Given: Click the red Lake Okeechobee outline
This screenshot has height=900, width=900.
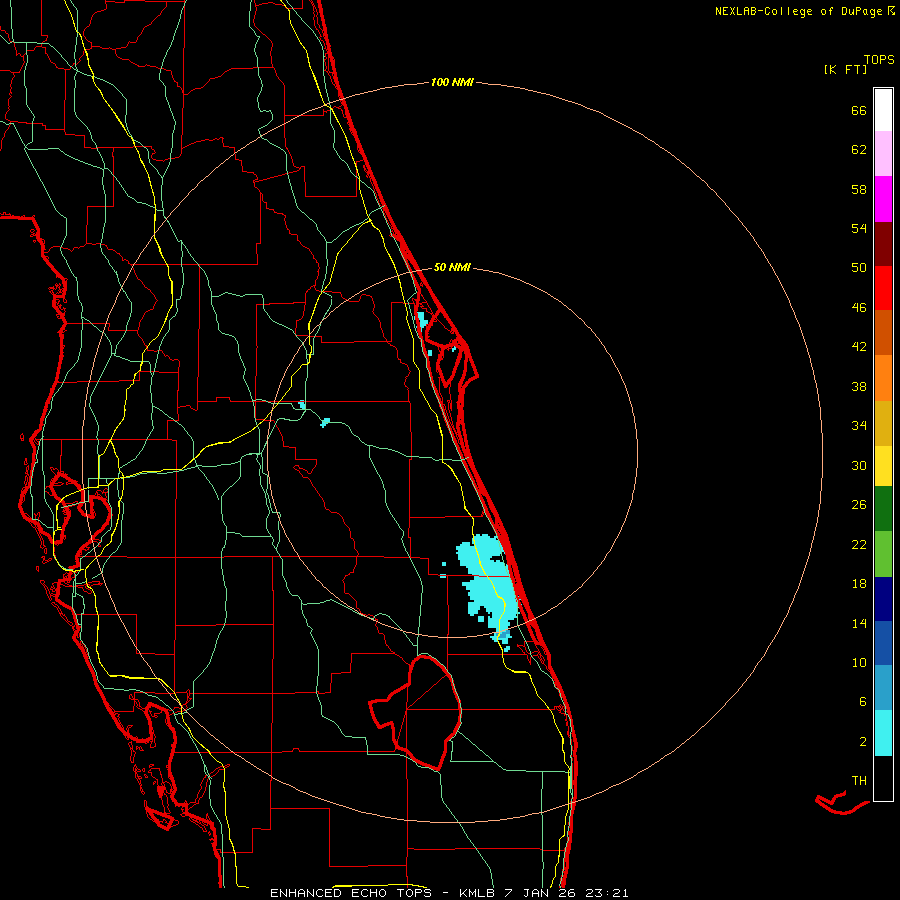Looking at the screenshot, I should pyautogui.click(x=417, y=712).
